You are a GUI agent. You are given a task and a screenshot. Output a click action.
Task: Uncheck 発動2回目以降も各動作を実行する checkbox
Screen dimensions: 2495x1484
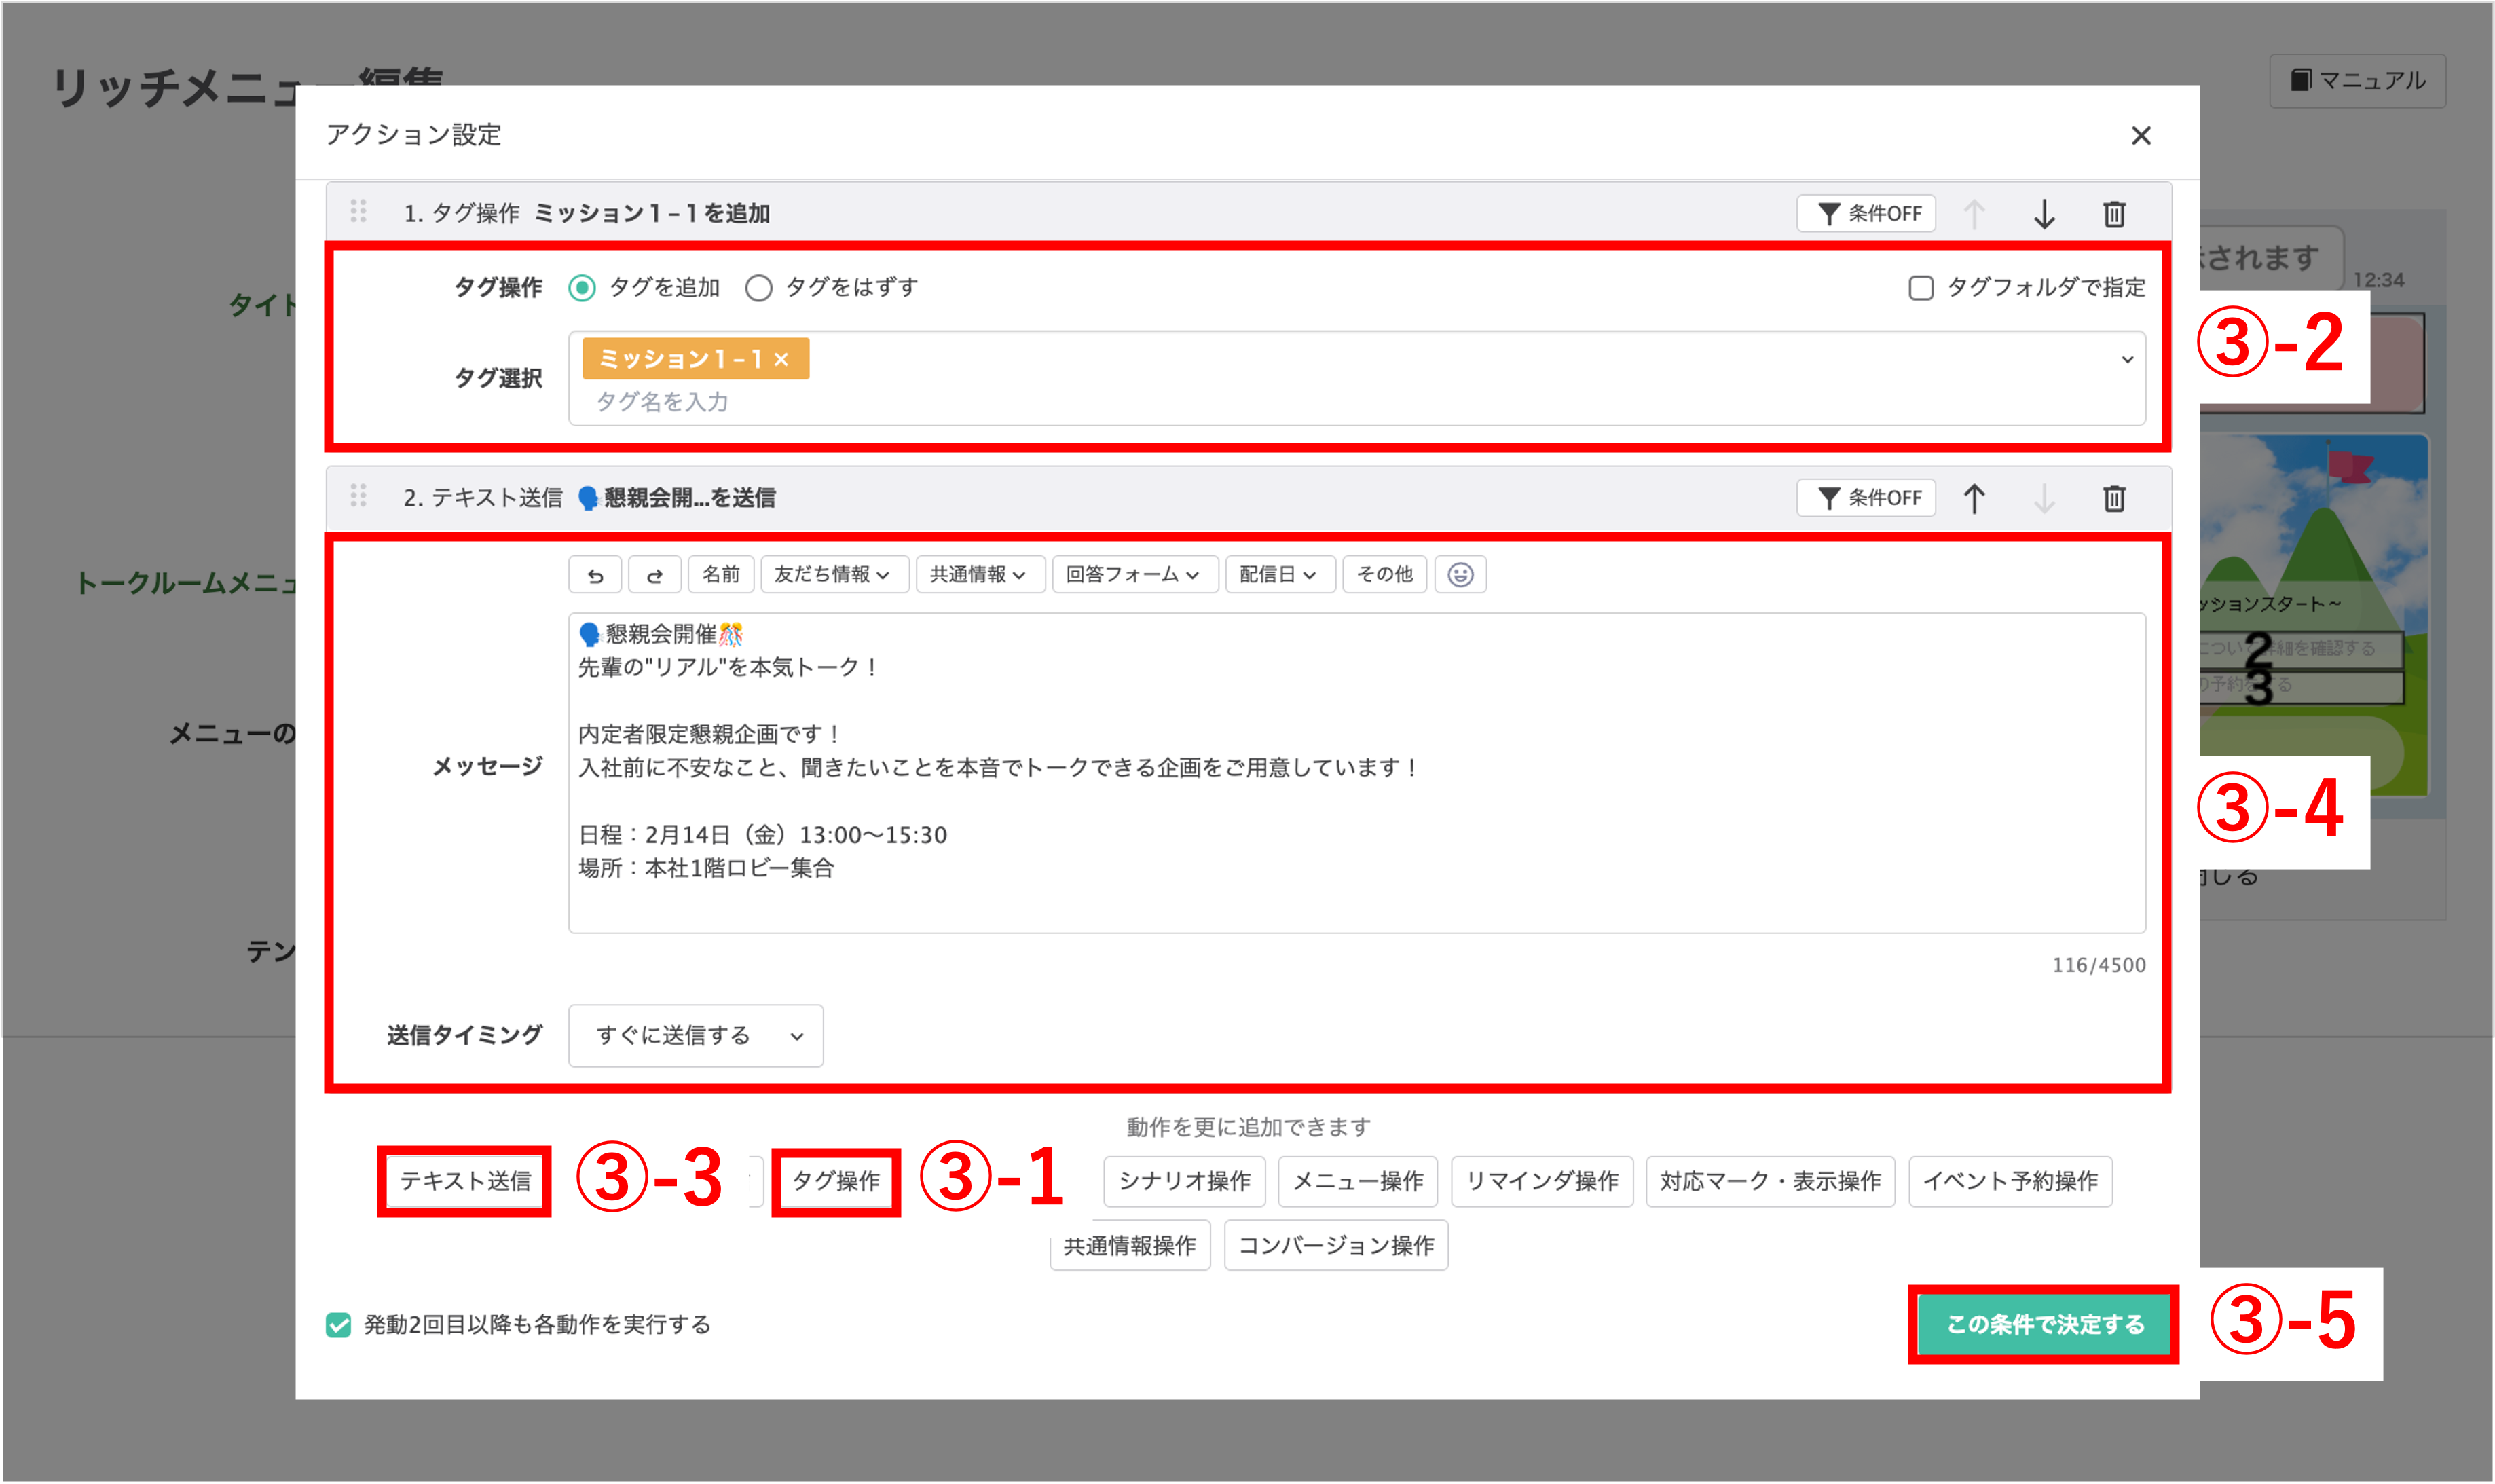[x=339, y=1325]
